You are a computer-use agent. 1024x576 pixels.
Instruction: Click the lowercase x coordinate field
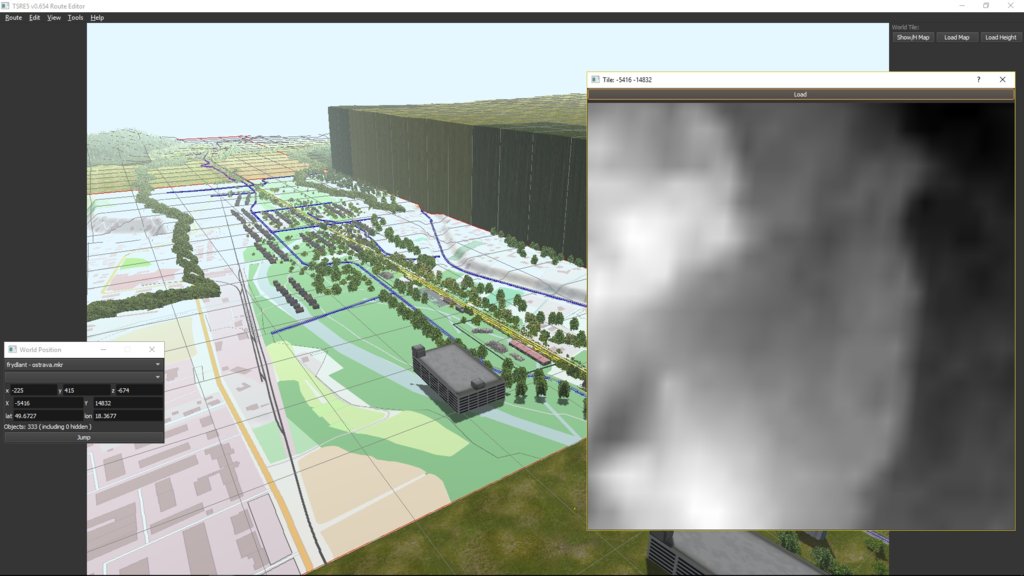pos(32,390)
